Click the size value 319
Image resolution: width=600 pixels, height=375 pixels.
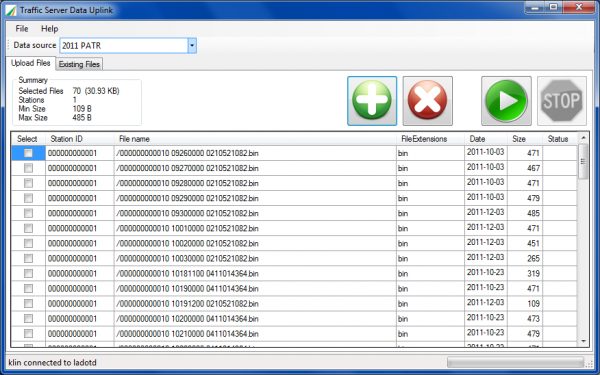533,274
